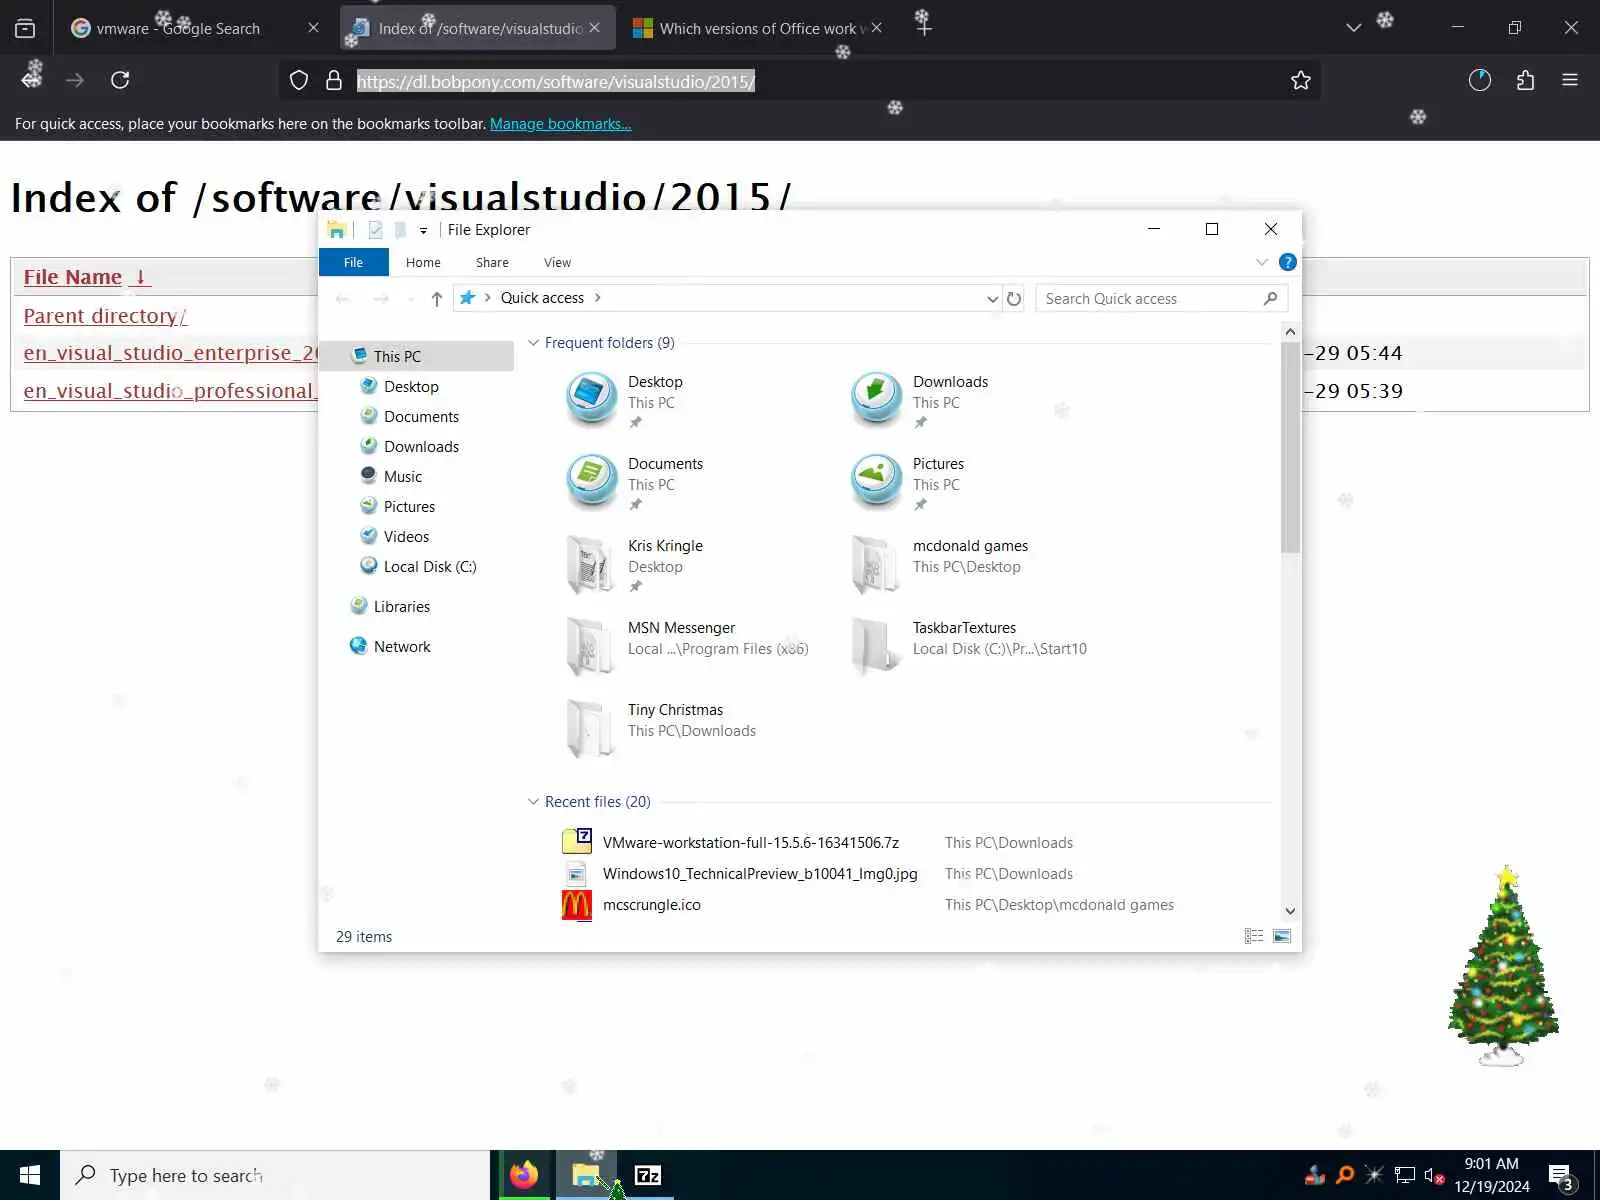The height and width of the screenshot is (1200, 1600).
Task: Switch to details view in status bar
Action: pyautogui.click(x=1254, y=936)
